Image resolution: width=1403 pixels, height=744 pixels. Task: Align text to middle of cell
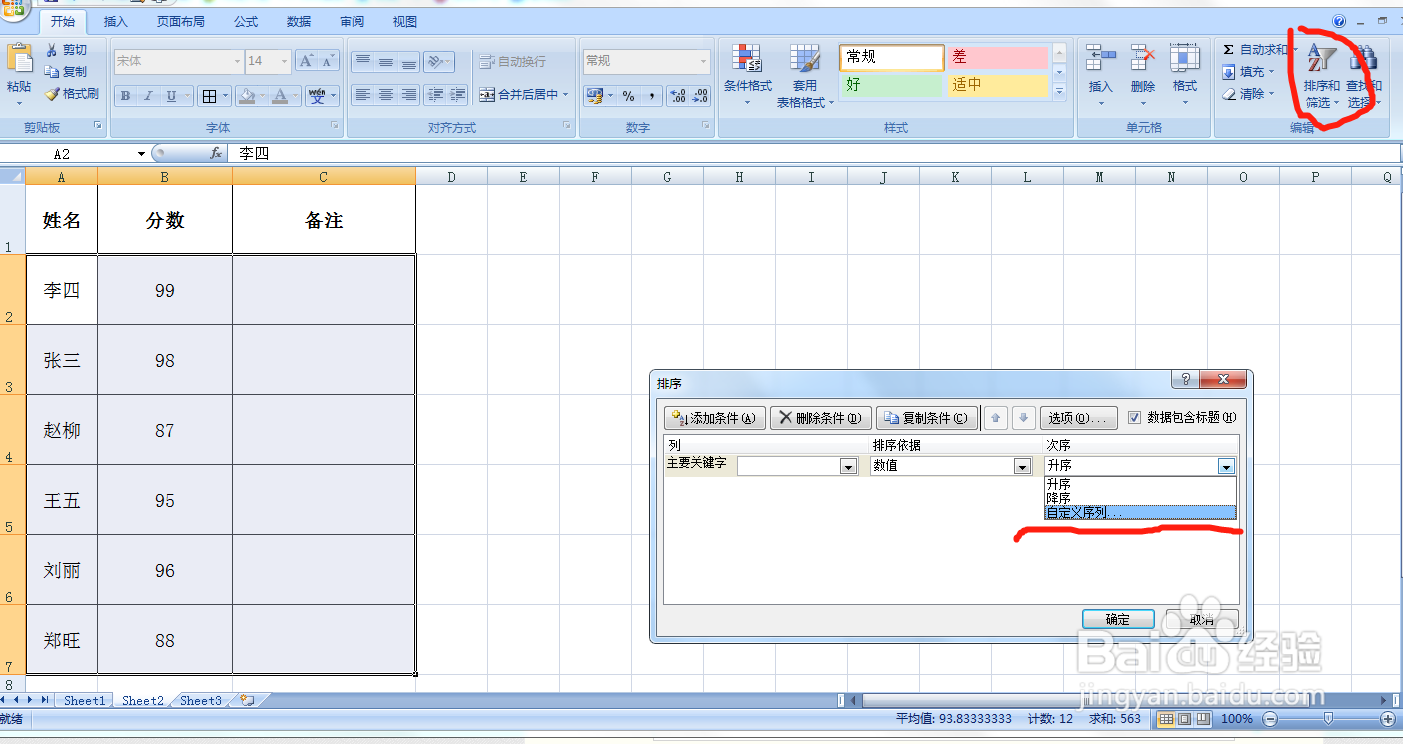pos(386,62)
